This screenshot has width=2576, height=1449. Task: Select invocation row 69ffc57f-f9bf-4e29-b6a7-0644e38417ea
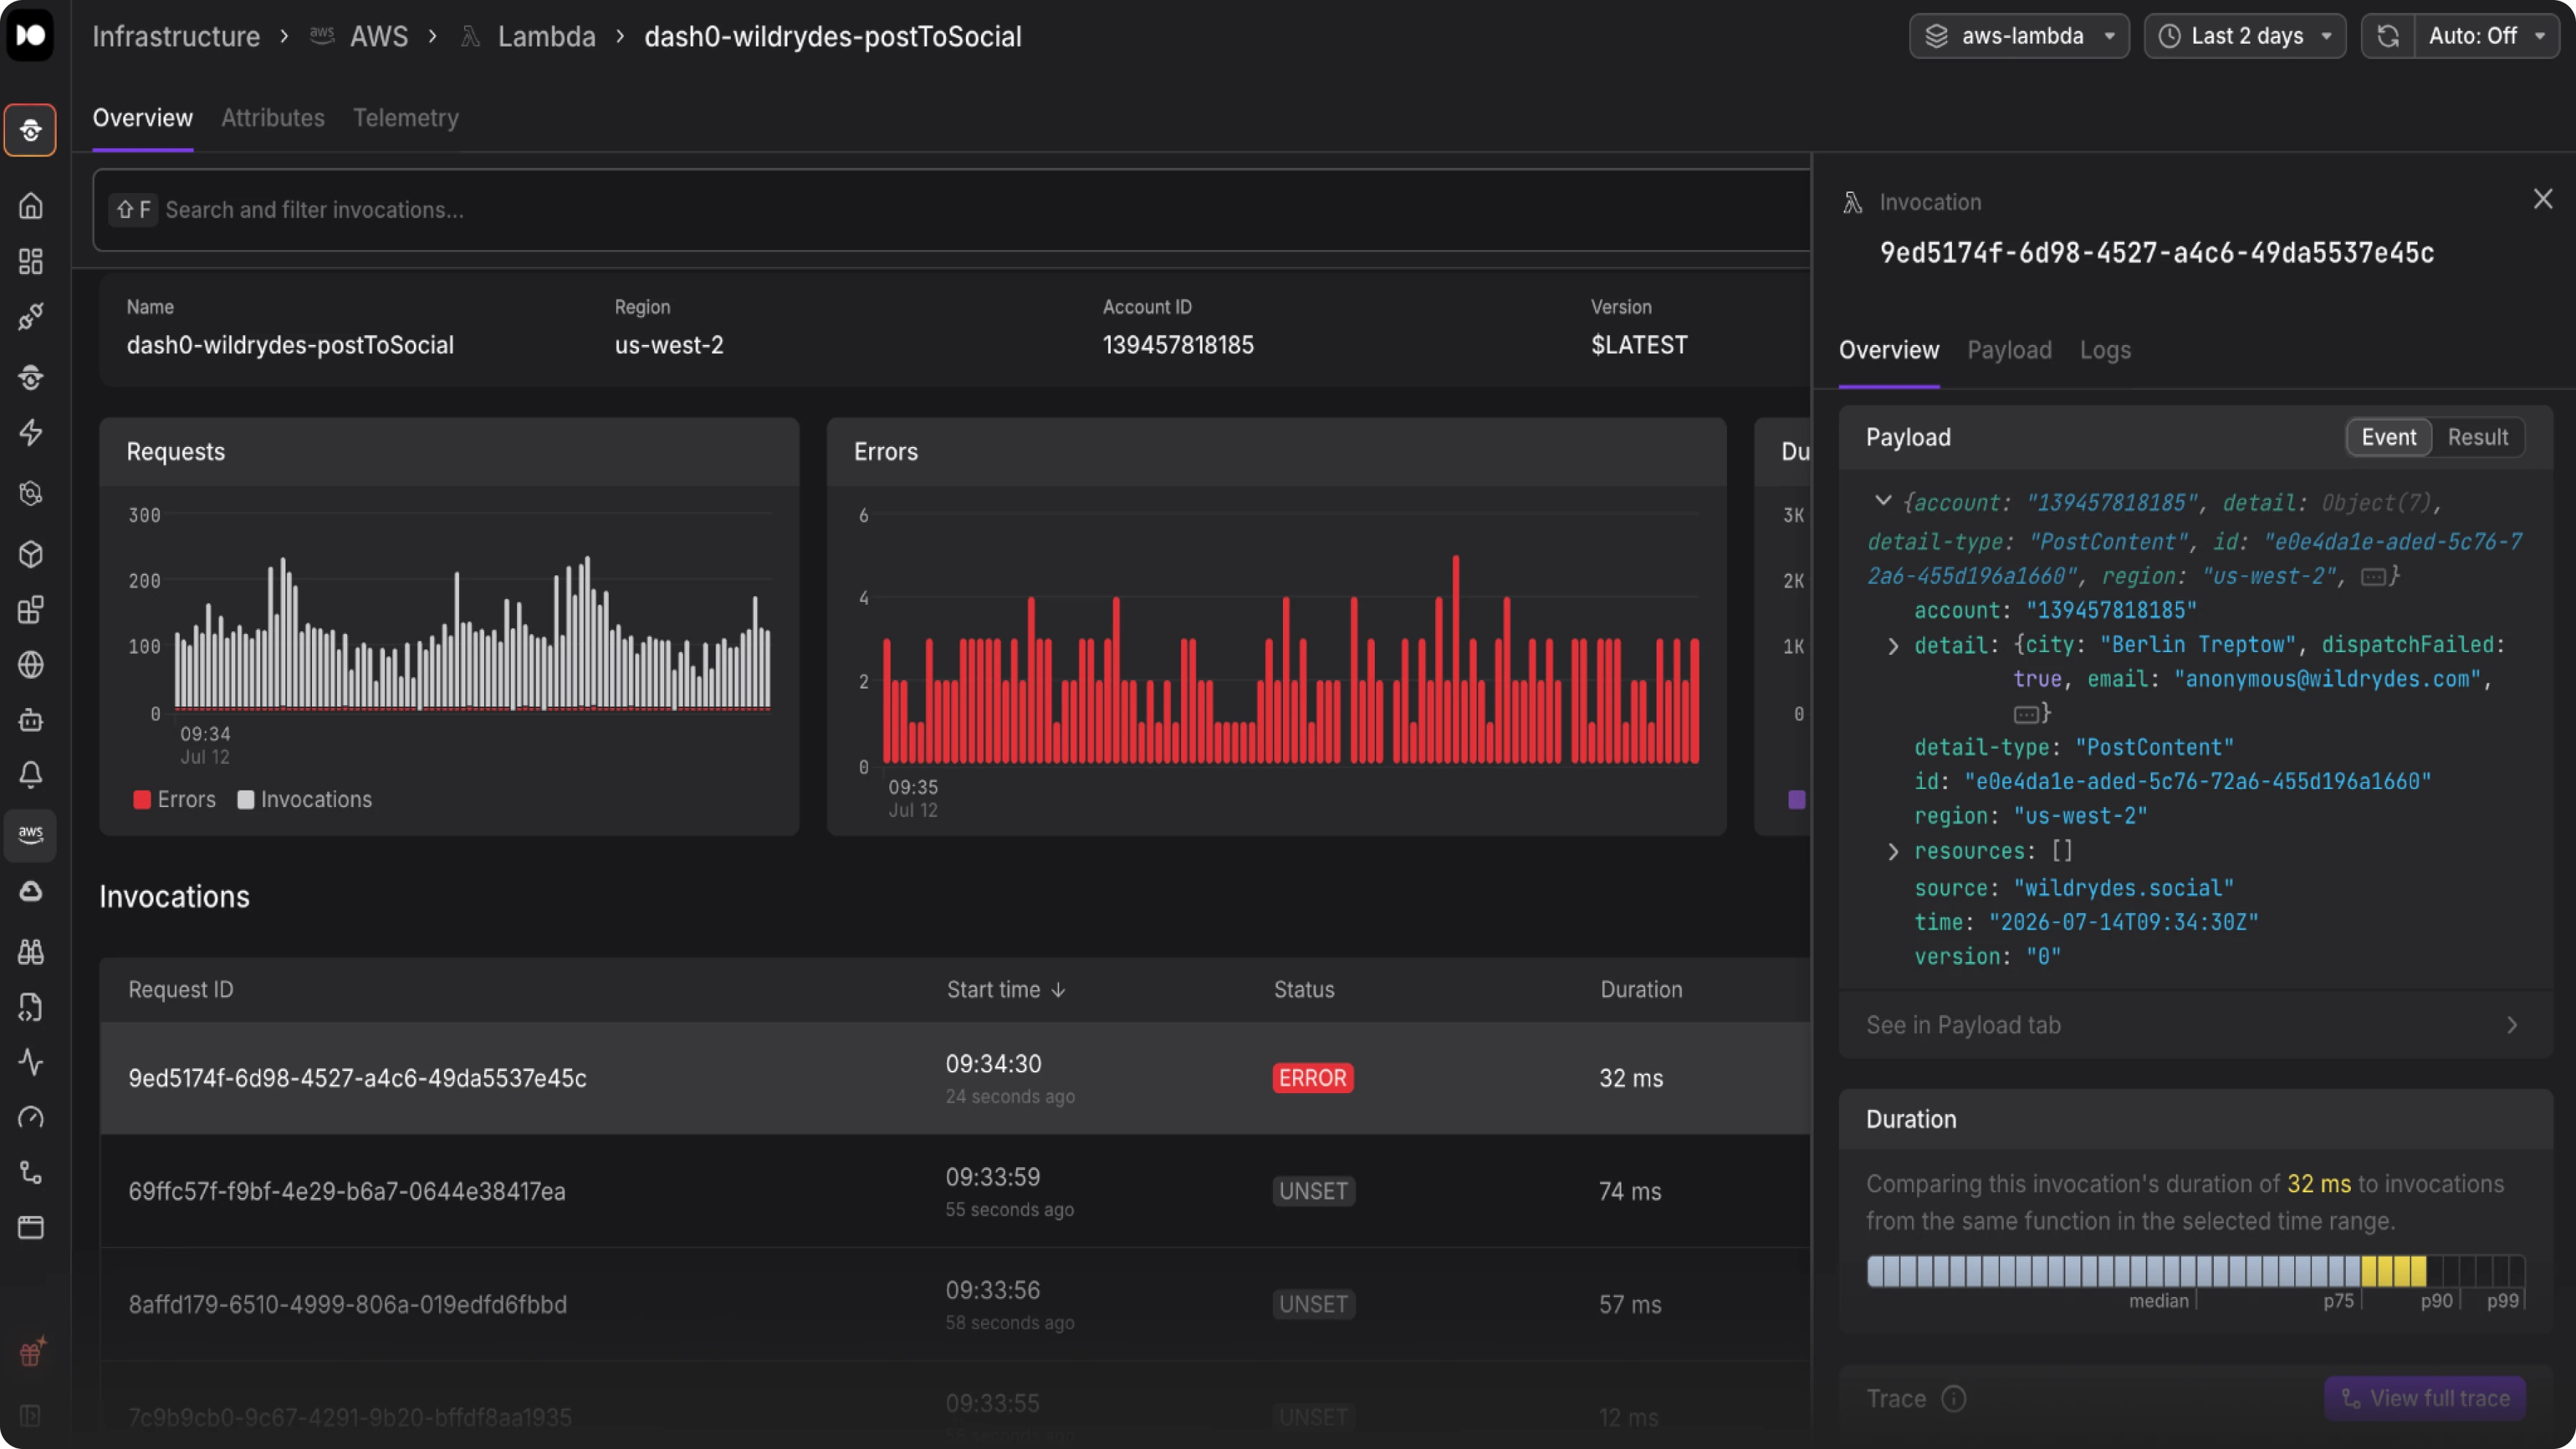(955, 1191)
